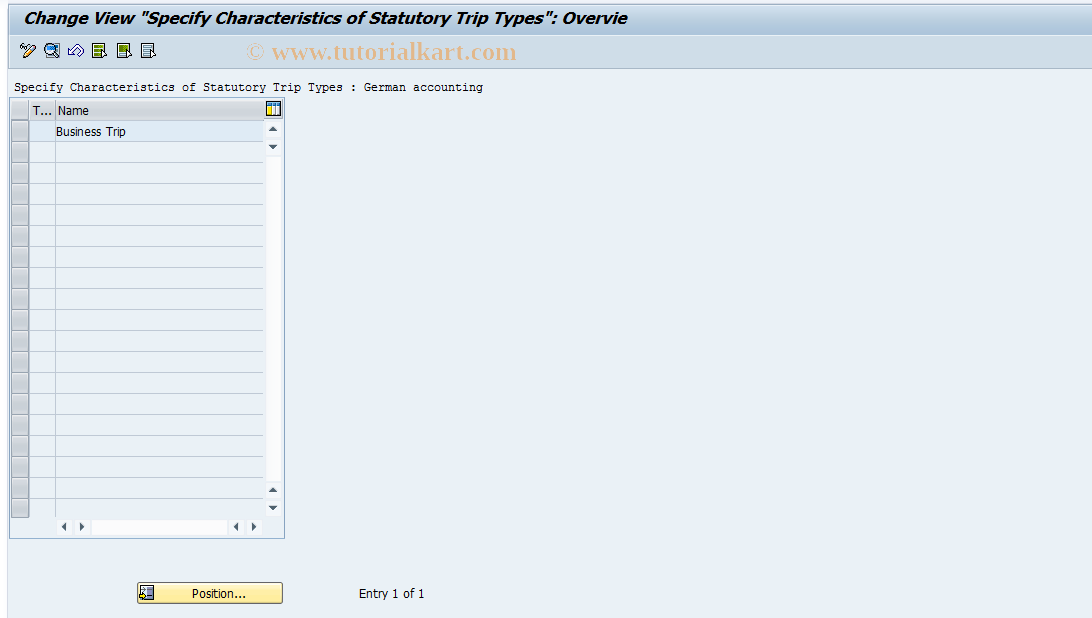Click the Deselect All icon
1092x618 pixels.
coord(148,50)
